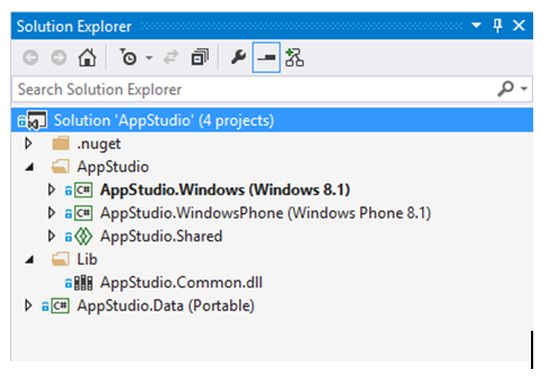Click Sync with Active Document icon
Viewport: 550px width, 388px height.
coord(171,58)
